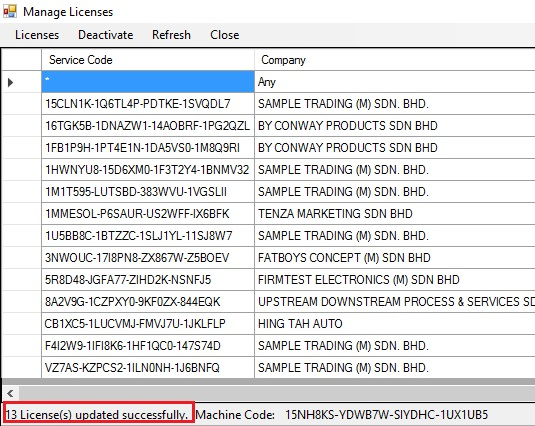
Task: Click the horizontal scrollbar track
Action: click(x=277, y=393)
